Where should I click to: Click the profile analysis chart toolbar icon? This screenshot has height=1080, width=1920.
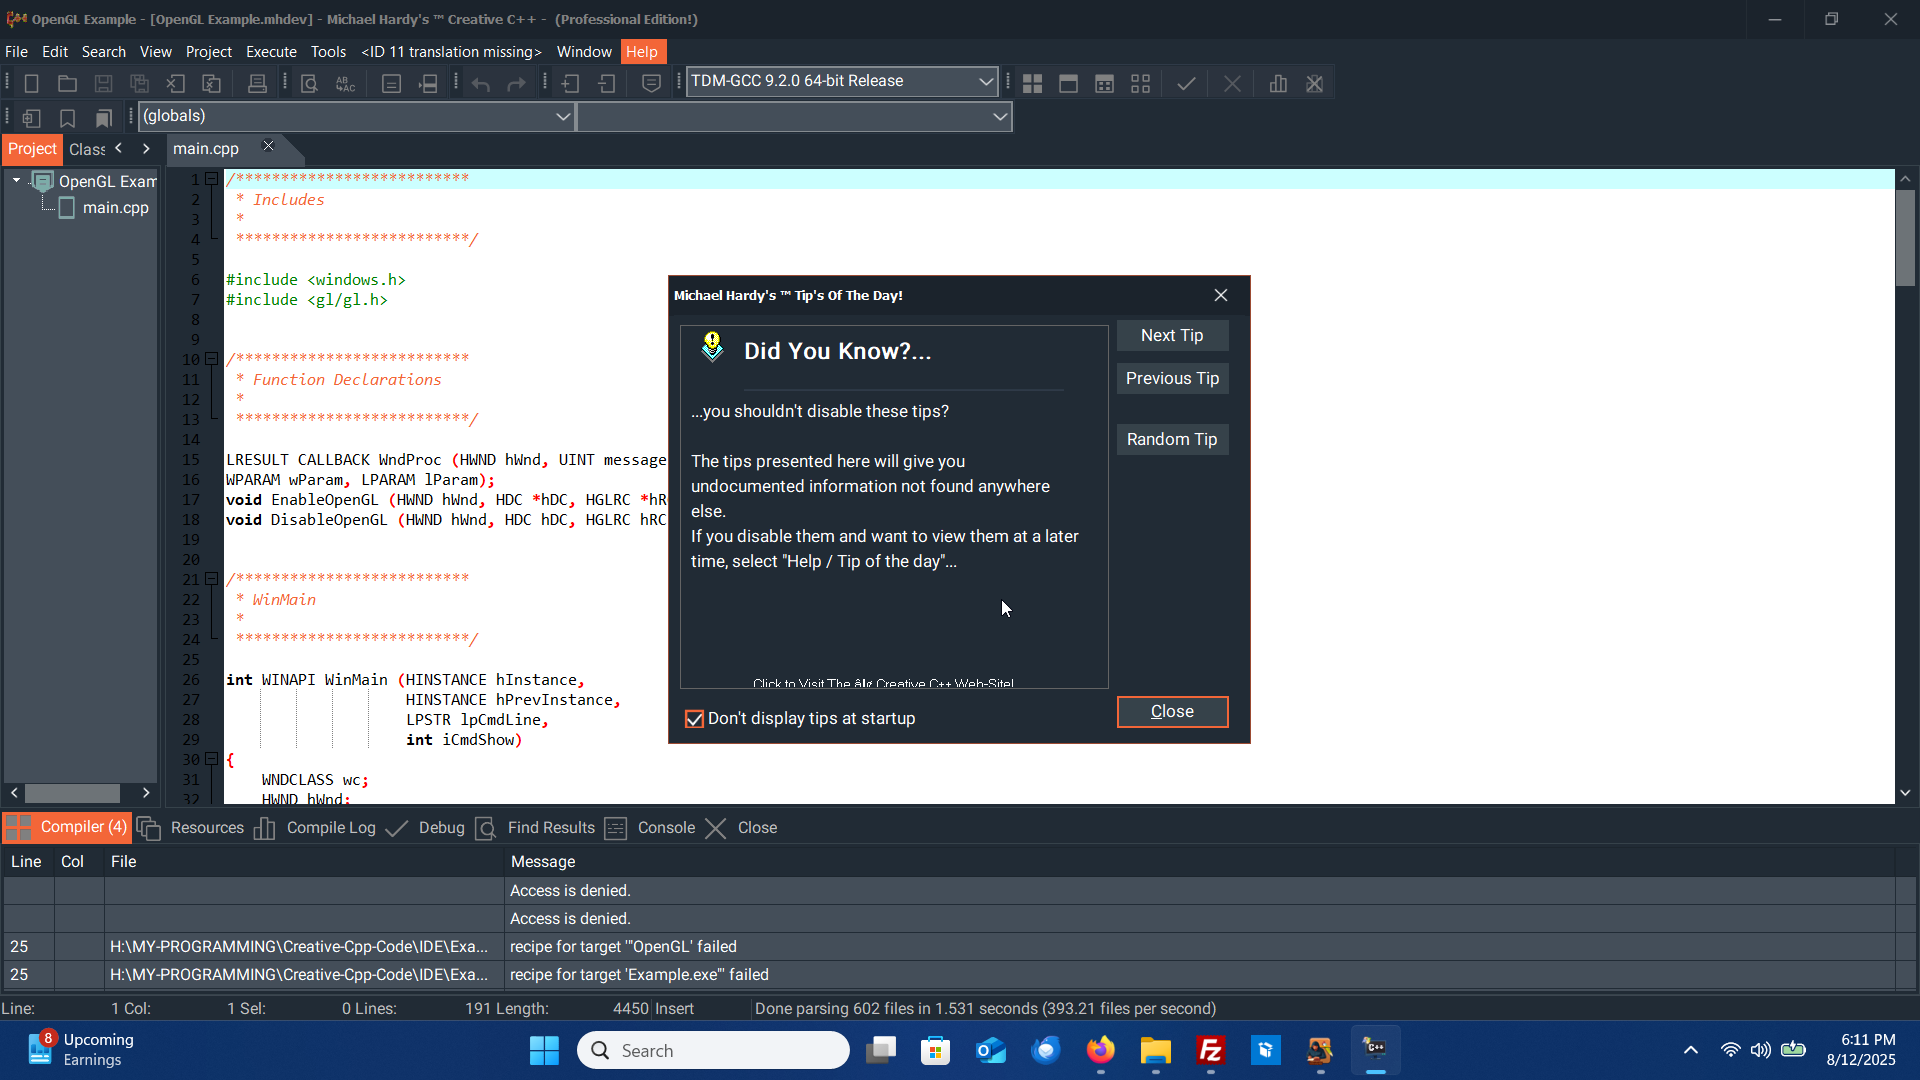pyautogui.click(x=1278, y=84)
